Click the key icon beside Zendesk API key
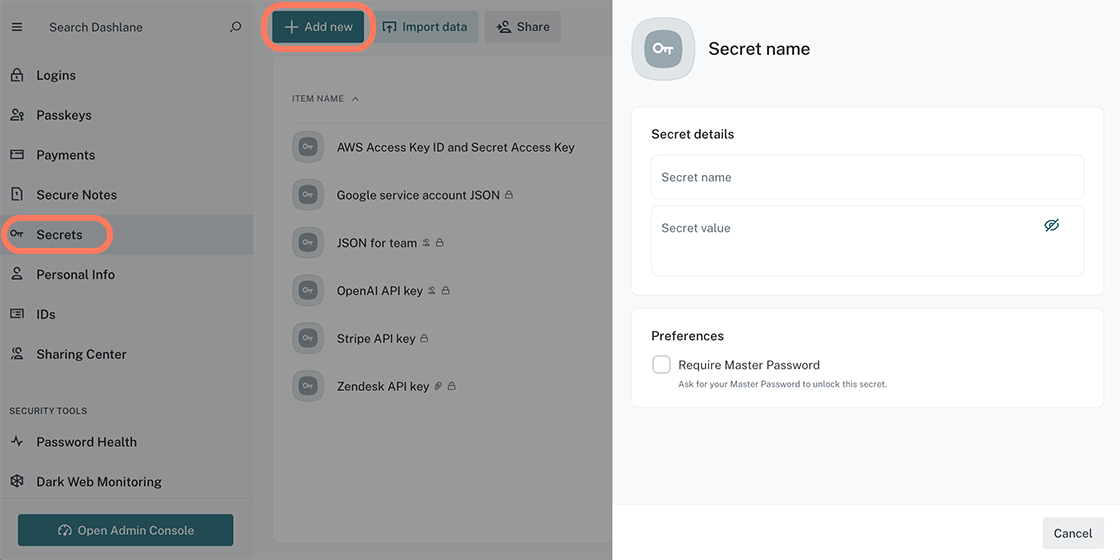1120x560 pixels. click(308, 386)
